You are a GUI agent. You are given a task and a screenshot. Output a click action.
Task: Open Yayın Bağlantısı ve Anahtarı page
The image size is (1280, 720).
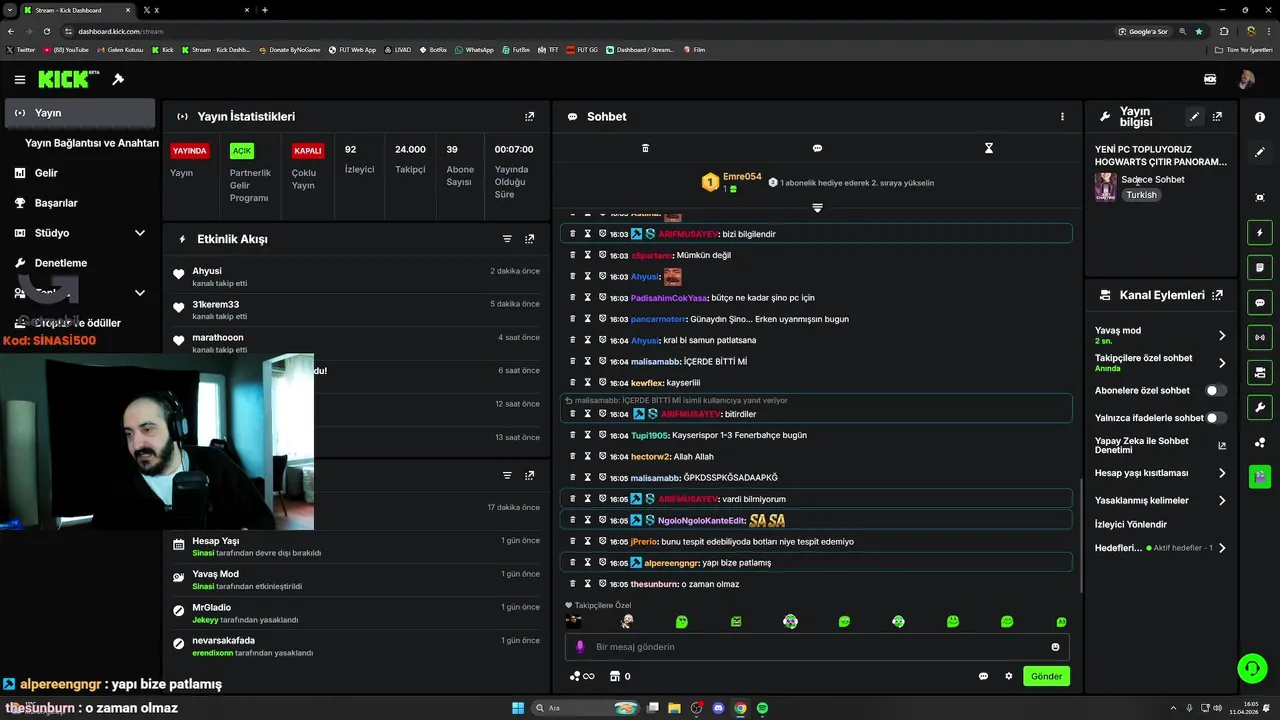coord(92,143)
